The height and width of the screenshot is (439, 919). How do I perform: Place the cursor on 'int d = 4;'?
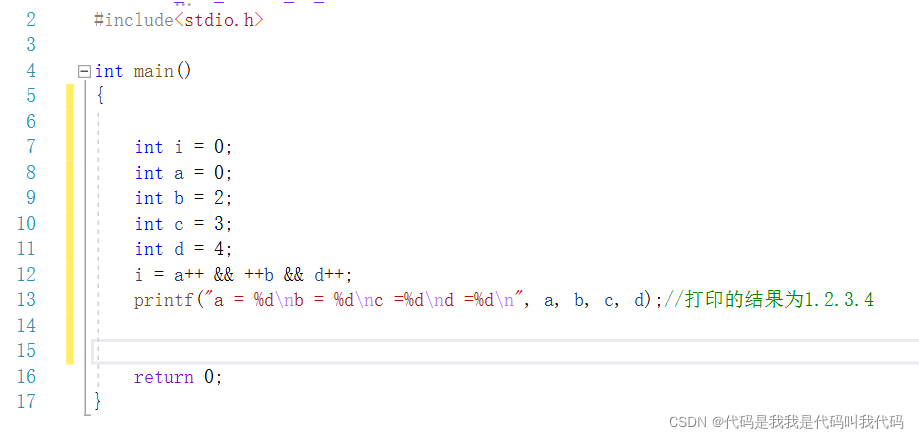(x=183, y=249)
